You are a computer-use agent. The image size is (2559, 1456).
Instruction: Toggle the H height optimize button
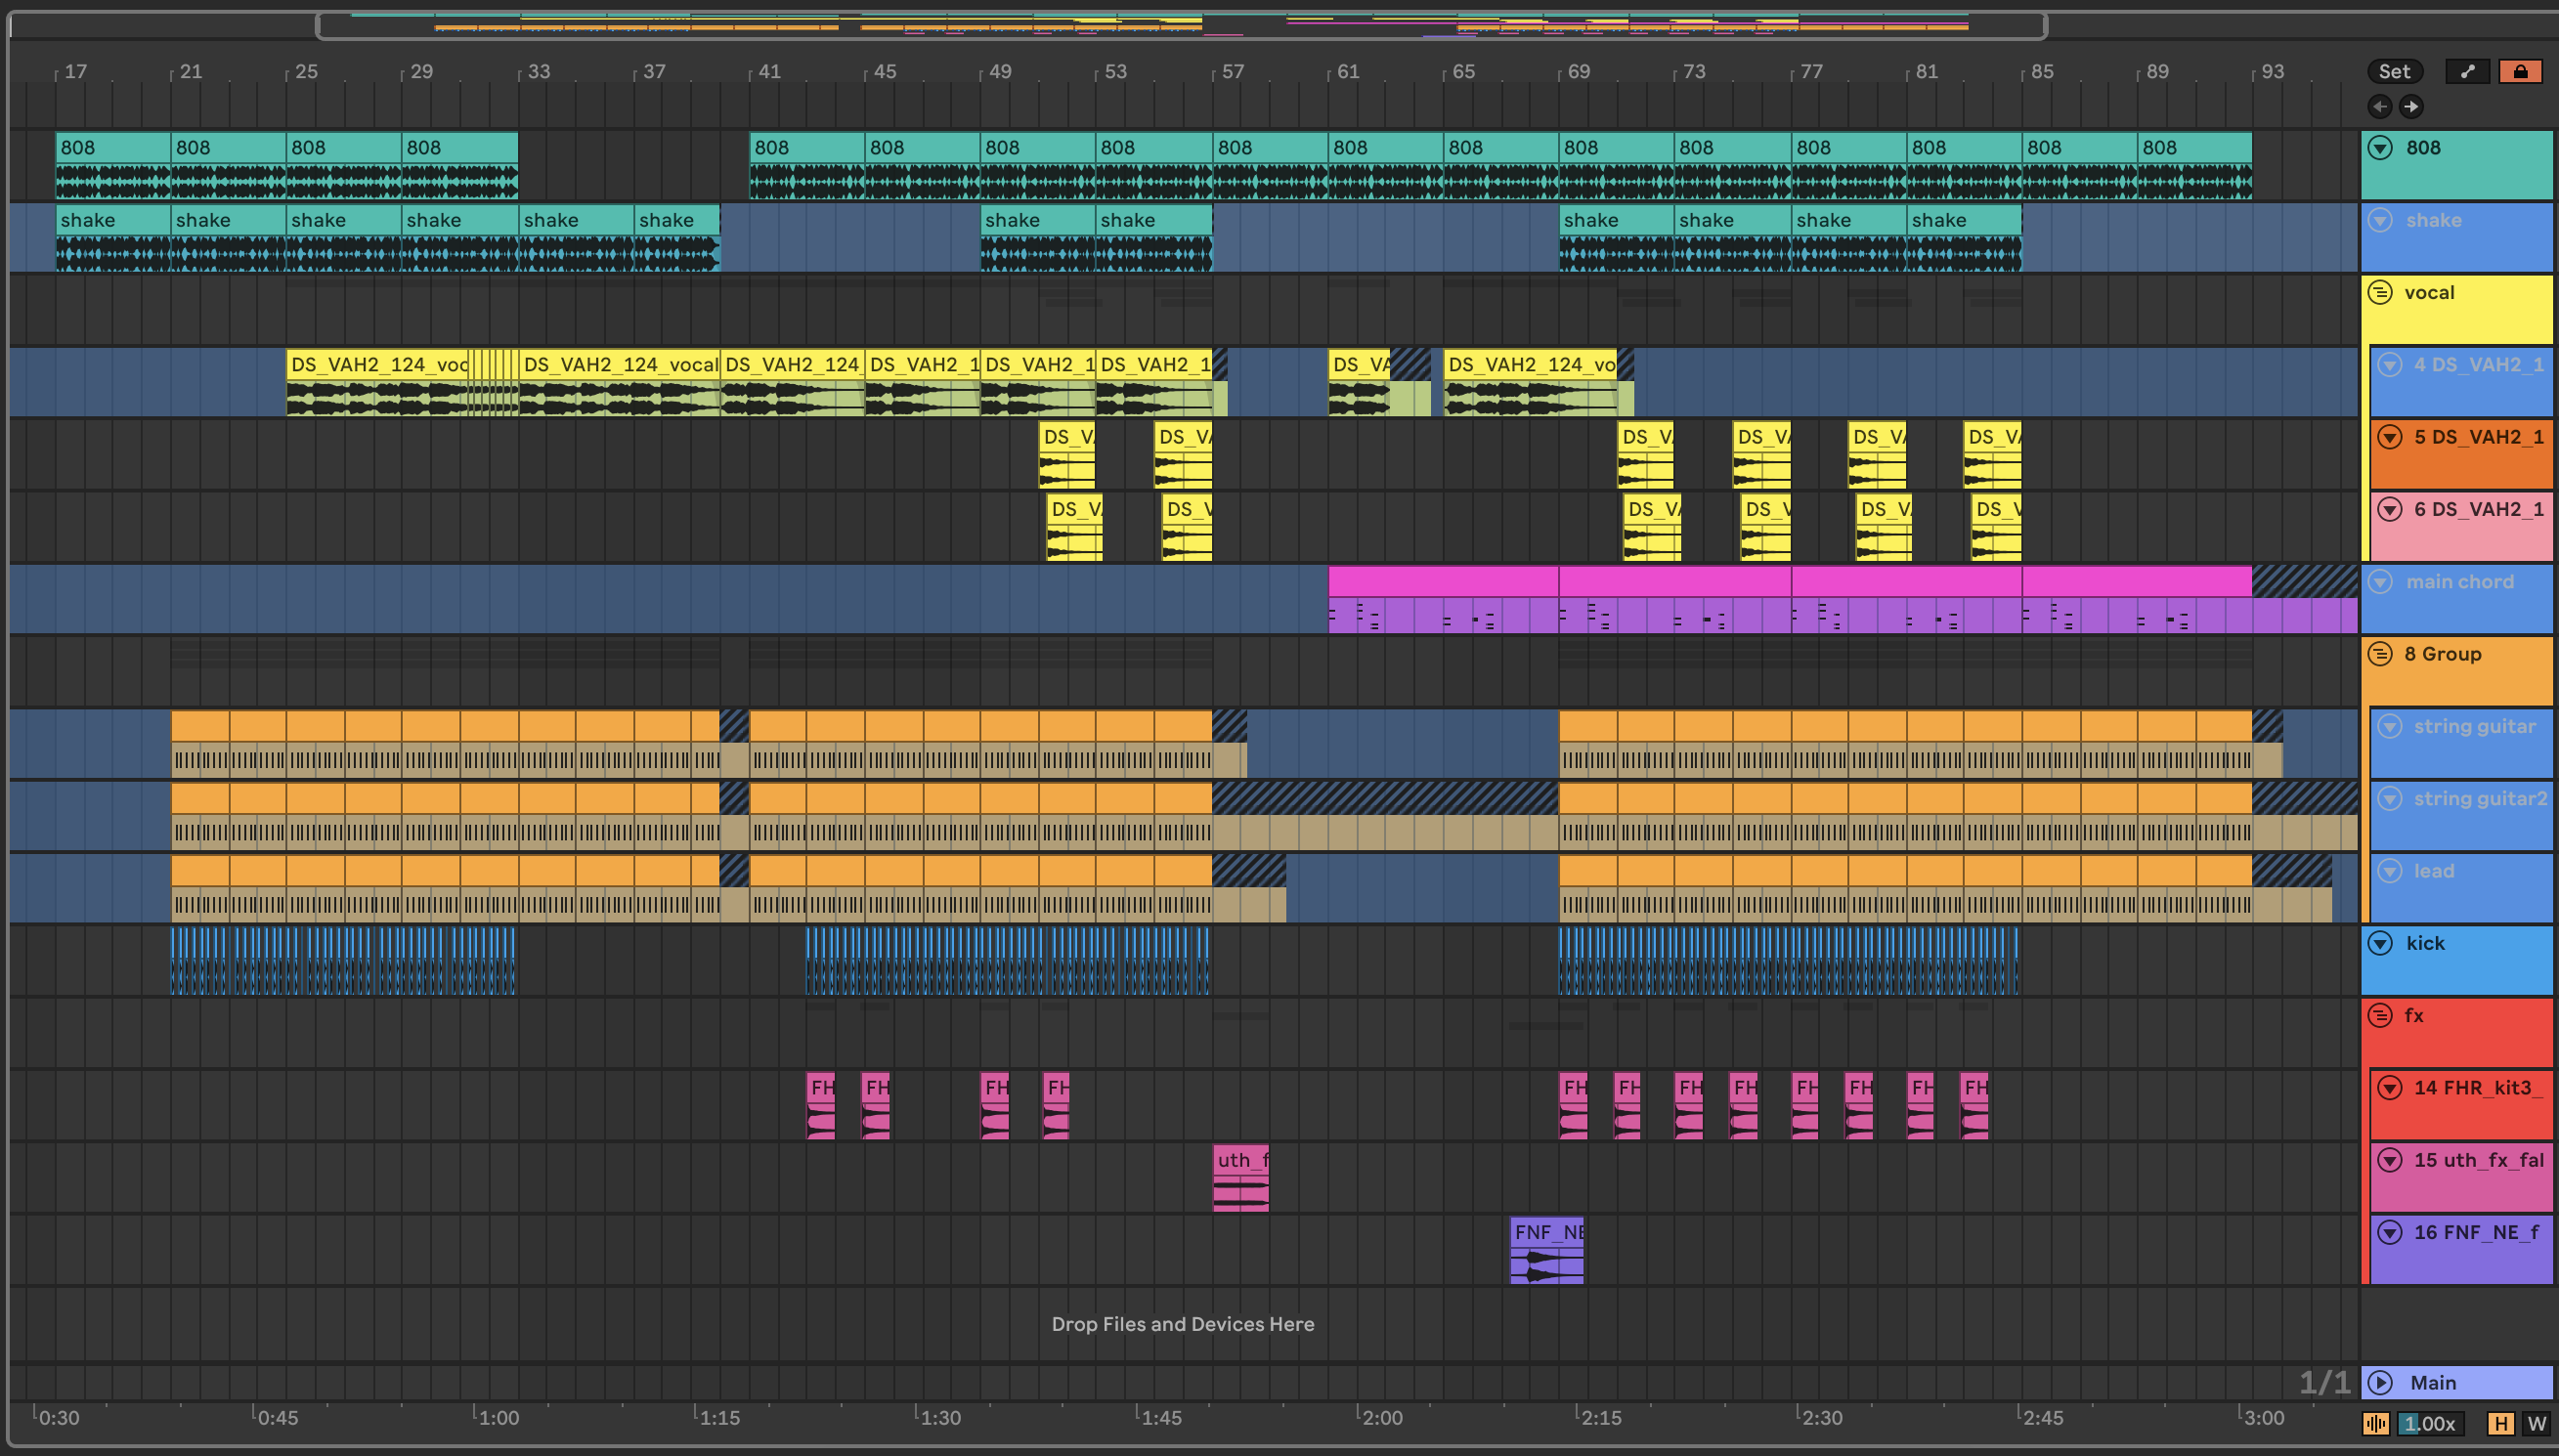pos(2500,1423)
